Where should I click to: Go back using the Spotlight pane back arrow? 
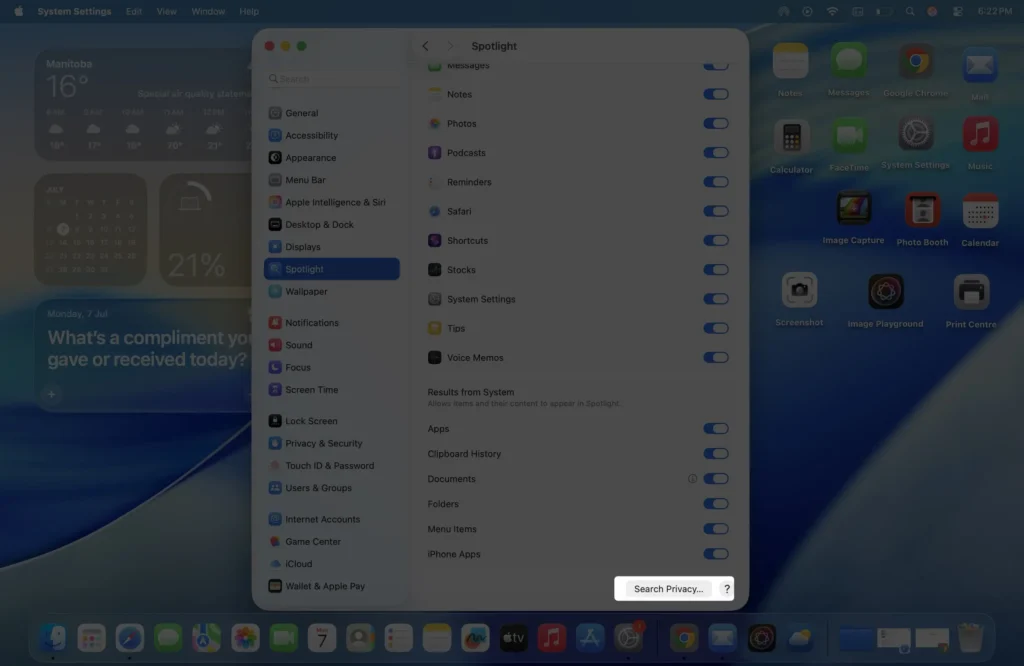[424, 45]
